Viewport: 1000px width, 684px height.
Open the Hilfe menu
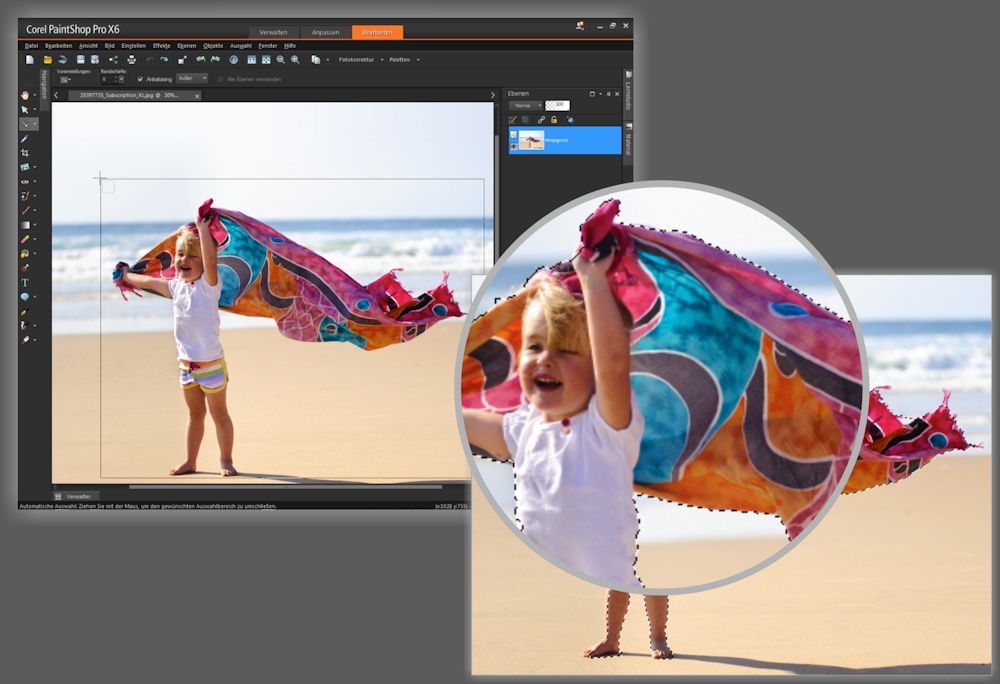(290, 46)
